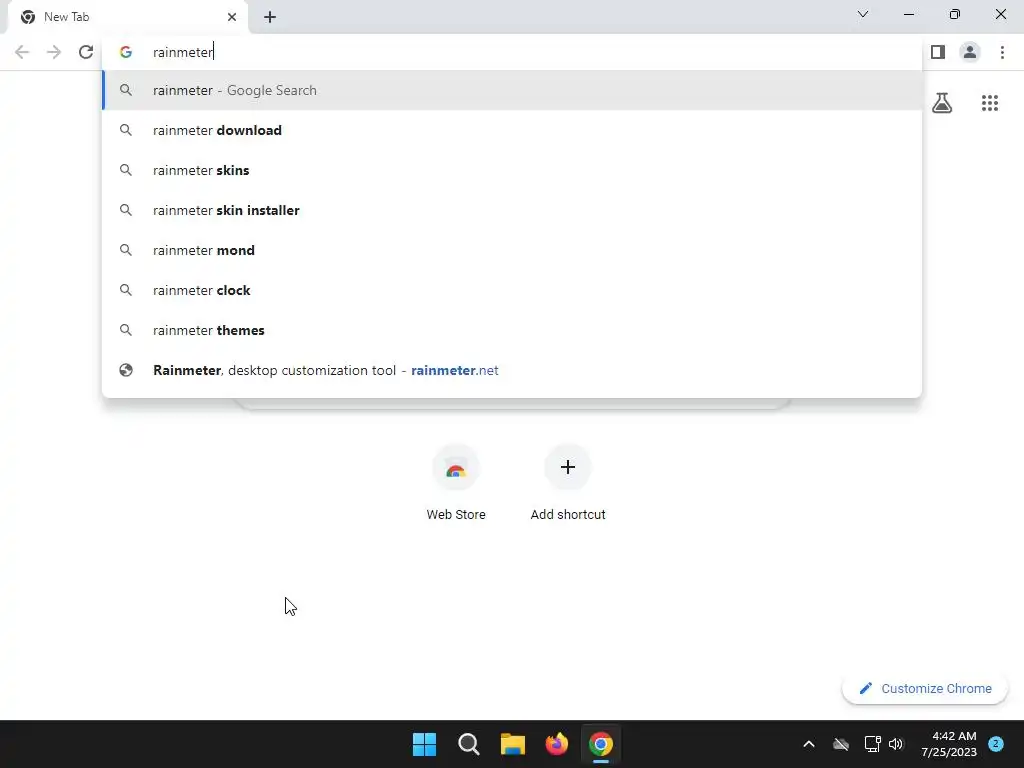
Task: Click the Web Store shortcut icon
Action: pyautogui.click(x=456, y=468)
